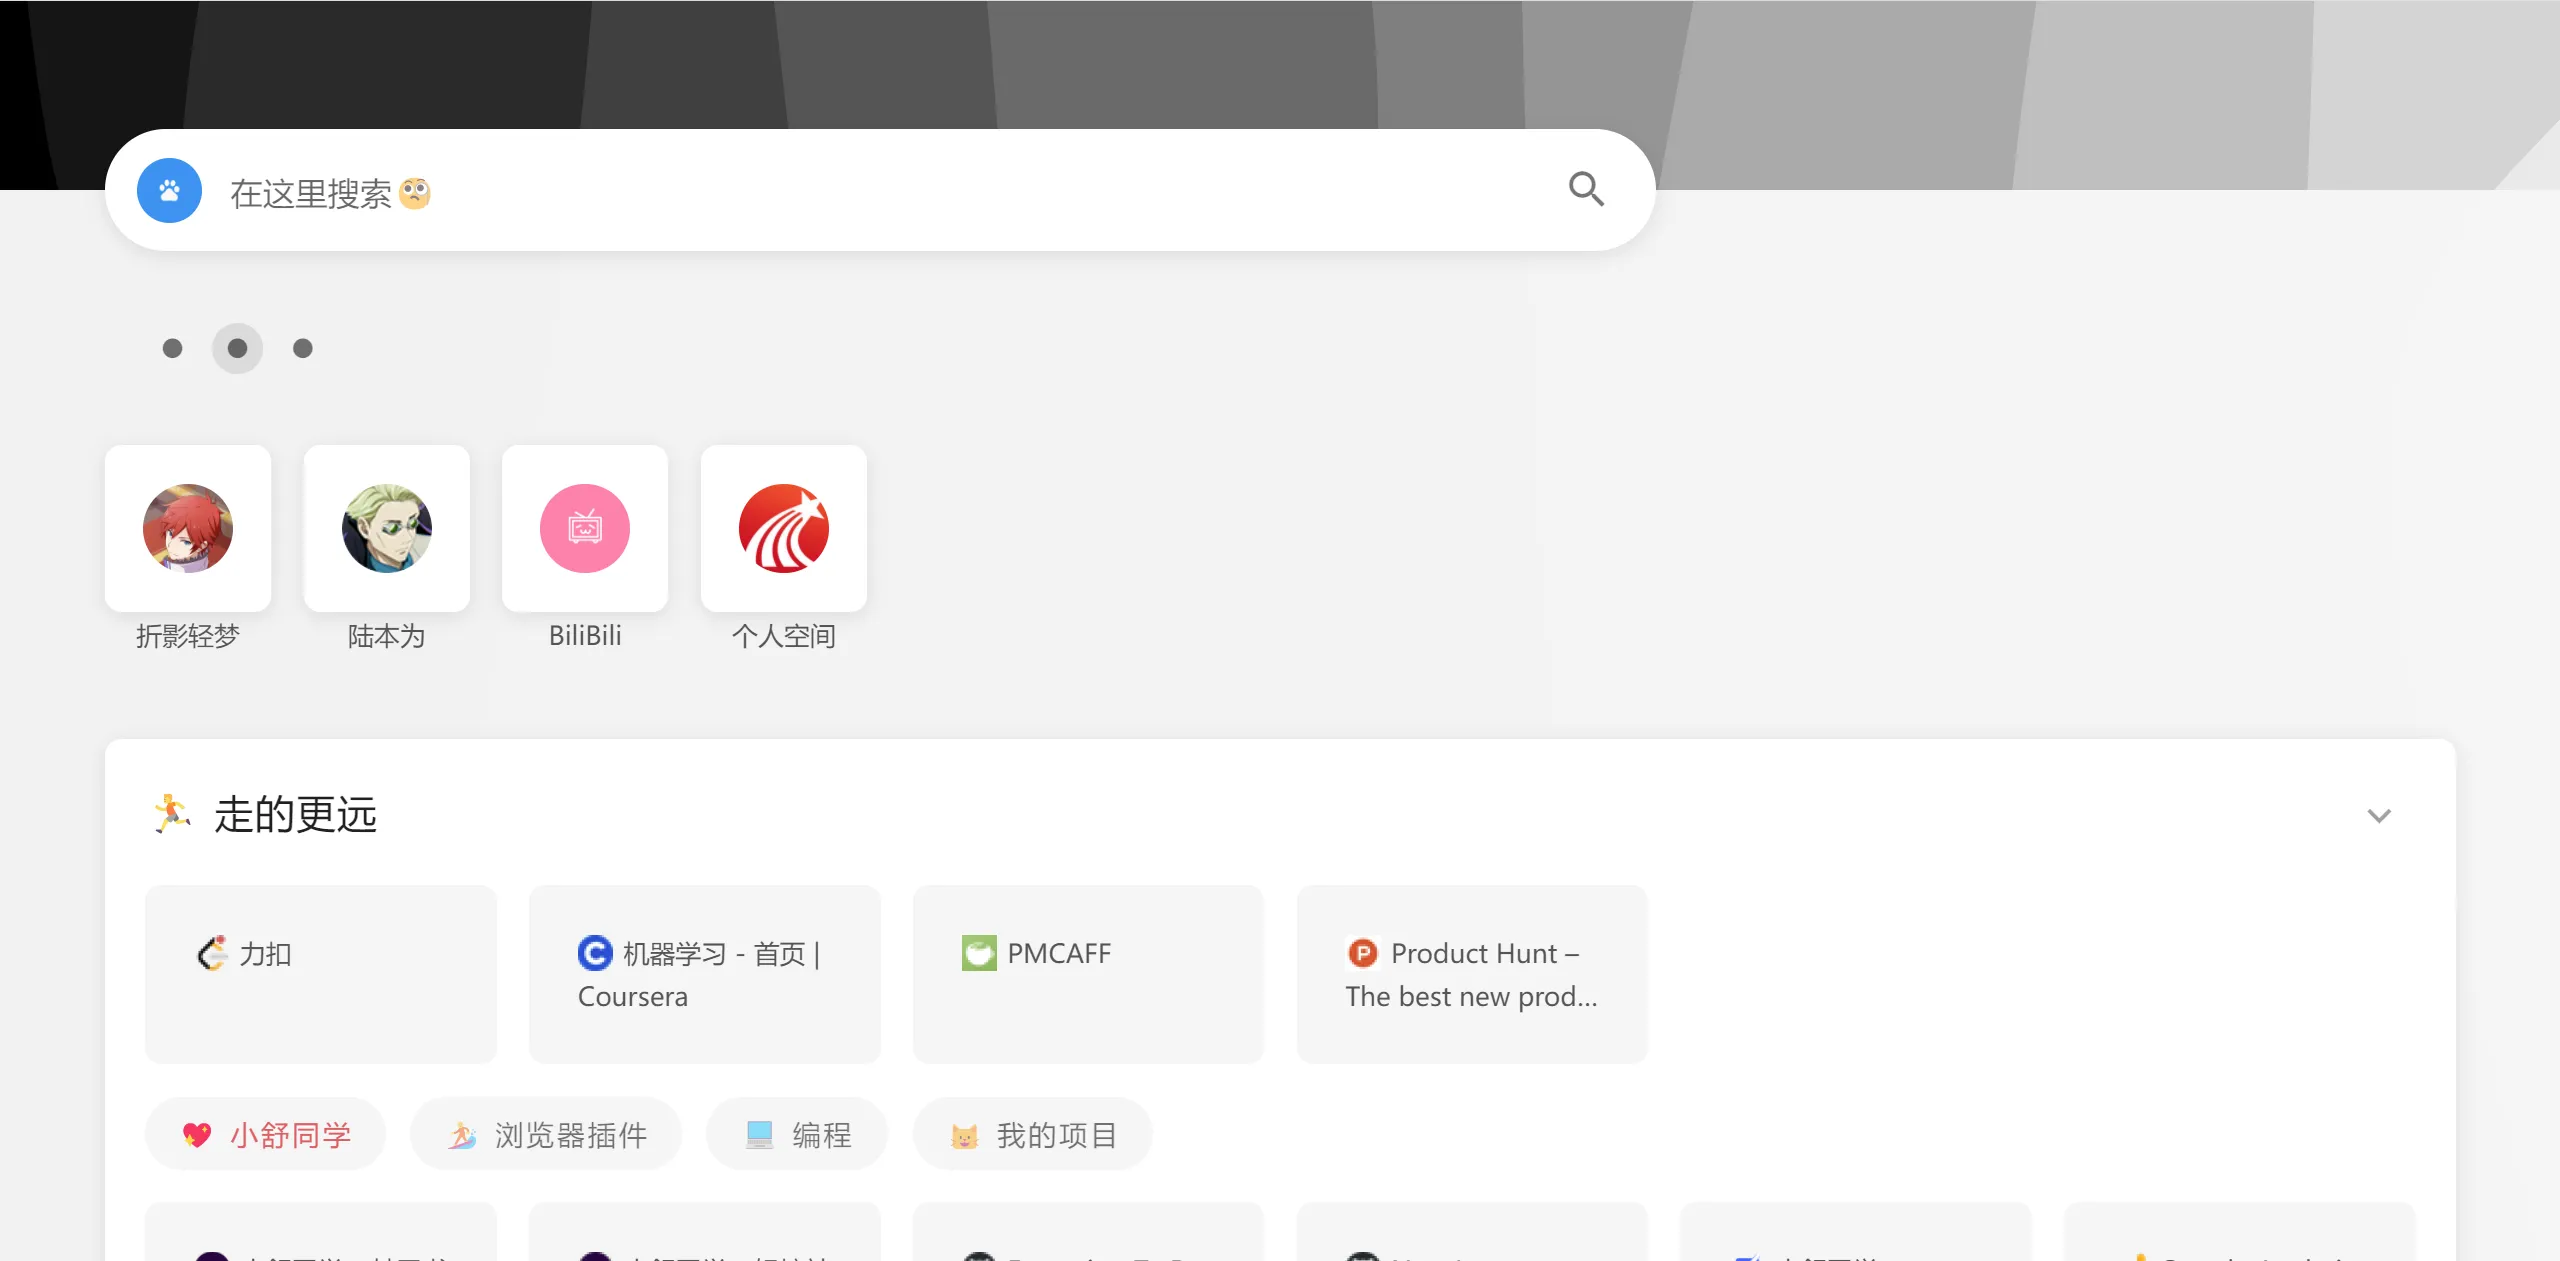Collapse the 走的更远 section via the chevron
The height and width of the screenshot is (1261, 2560).
tap(2380, 815)
